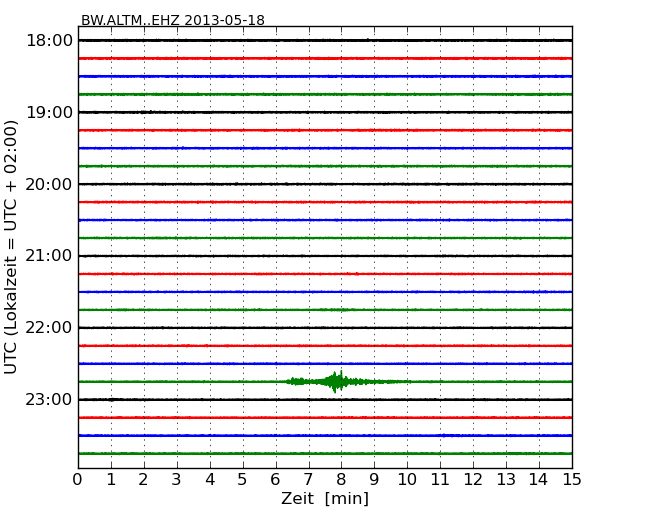Click the Zeit [min] axis label
The height and width of the screenshot is (520, 650).
pos(325,498)
